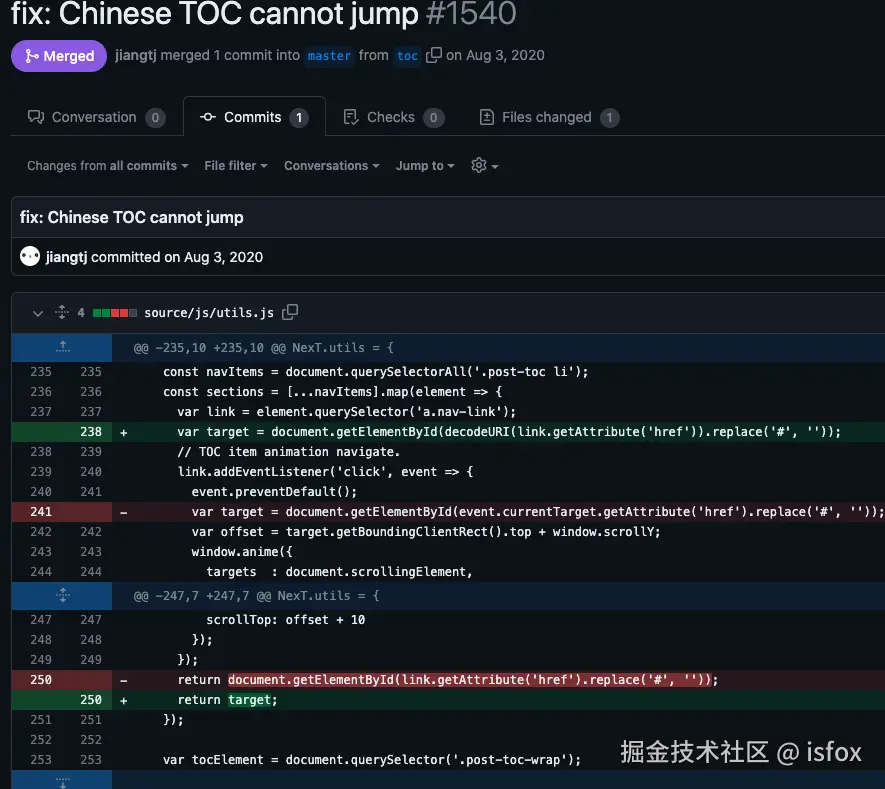This screenshot has height=789, width=885.
Task: Click jiangtj's avatar in the commit header
Action: pos(29,256)
